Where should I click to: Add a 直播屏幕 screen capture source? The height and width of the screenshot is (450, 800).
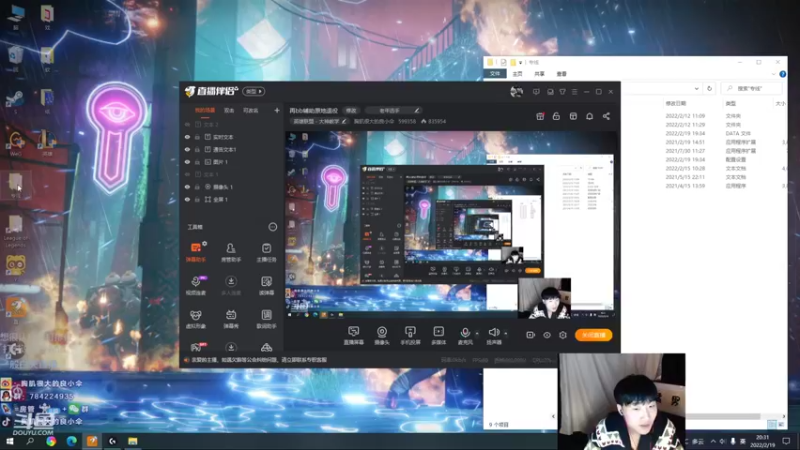pyautogui.click(x=354, y=335)
